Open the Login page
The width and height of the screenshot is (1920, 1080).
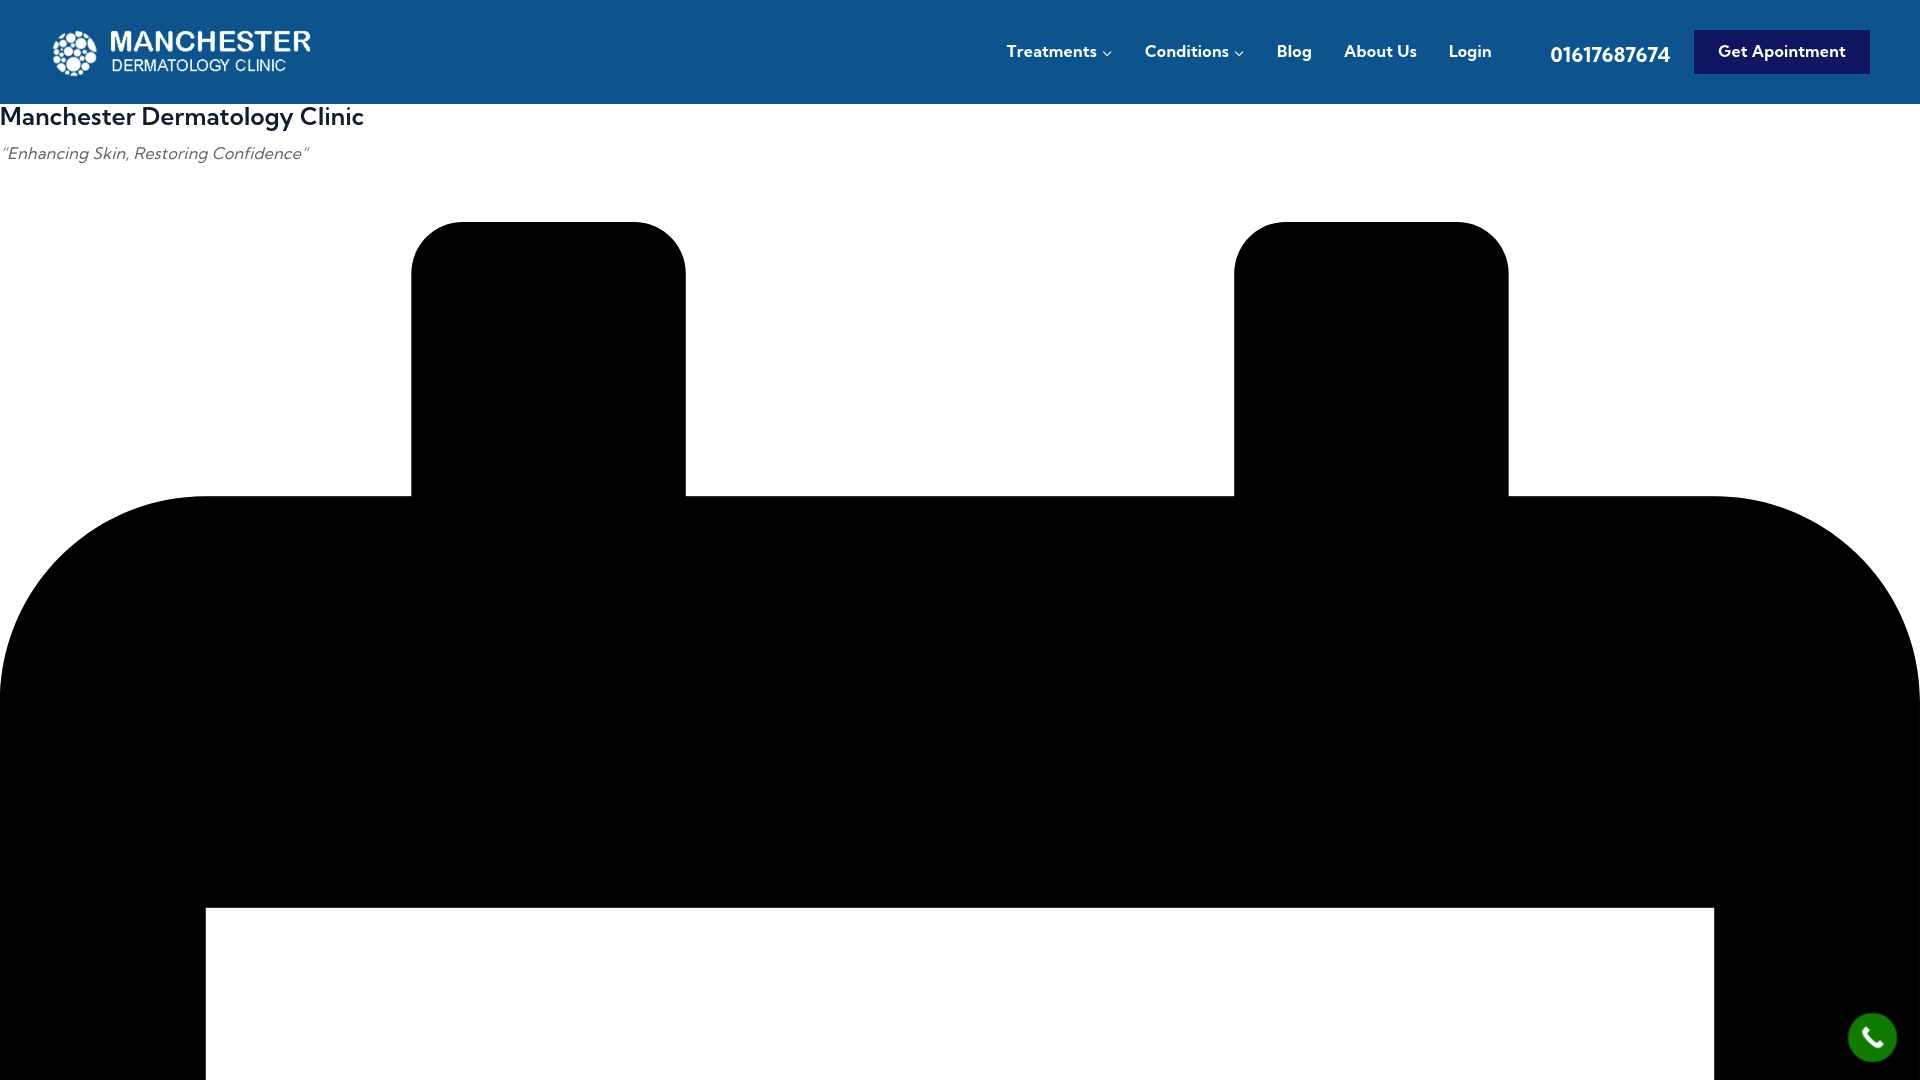tap(1469, 52)
